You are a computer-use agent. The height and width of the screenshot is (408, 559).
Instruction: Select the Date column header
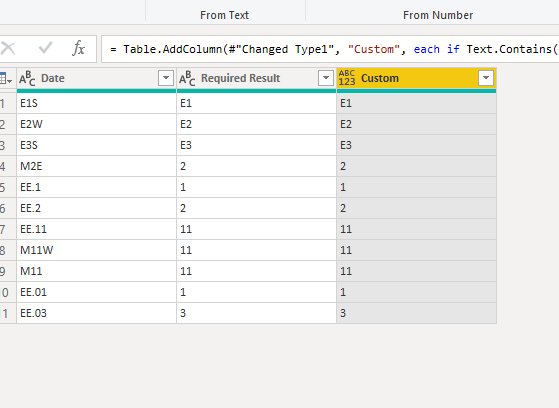click(x=96, y=78)
